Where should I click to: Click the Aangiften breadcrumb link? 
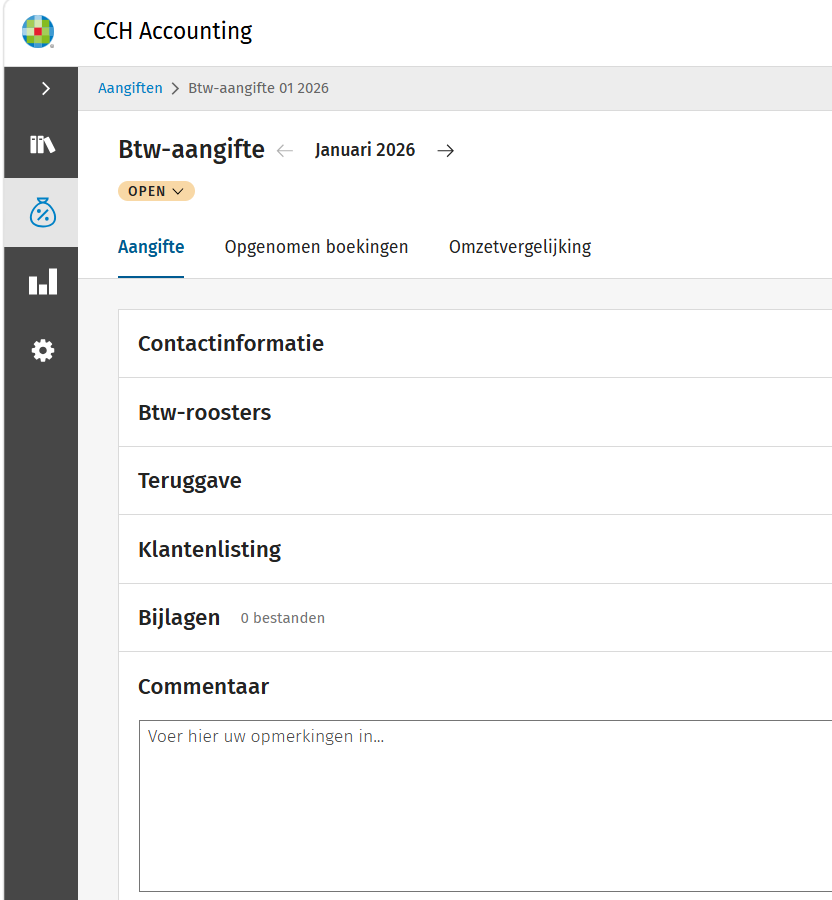130,88
